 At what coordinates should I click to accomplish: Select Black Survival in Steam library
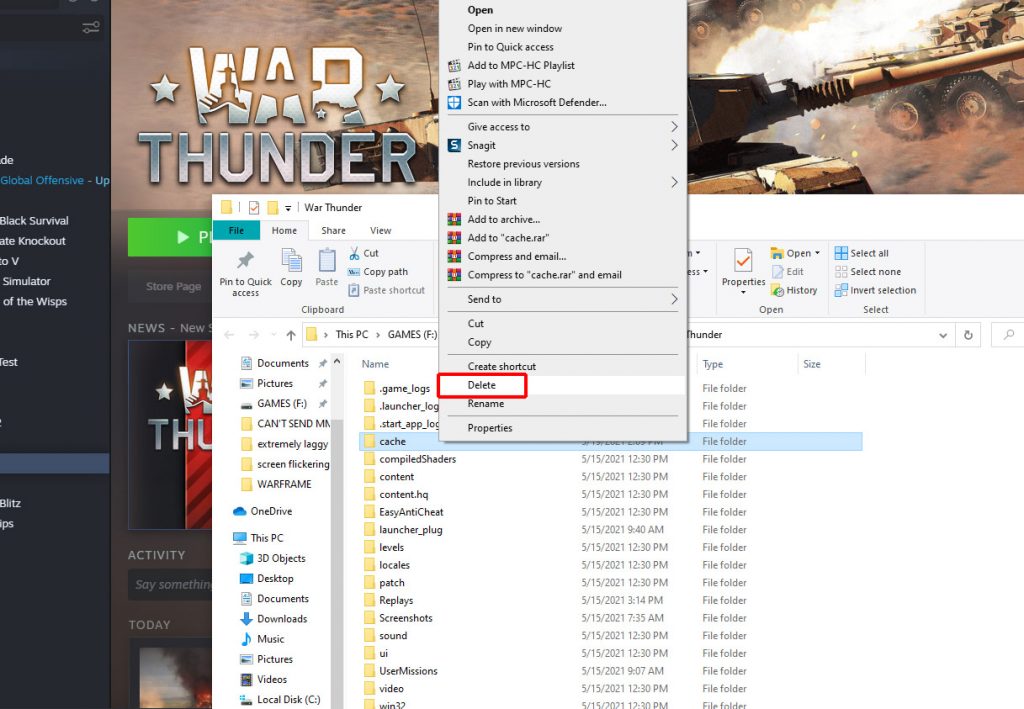[x=34, y=221]
